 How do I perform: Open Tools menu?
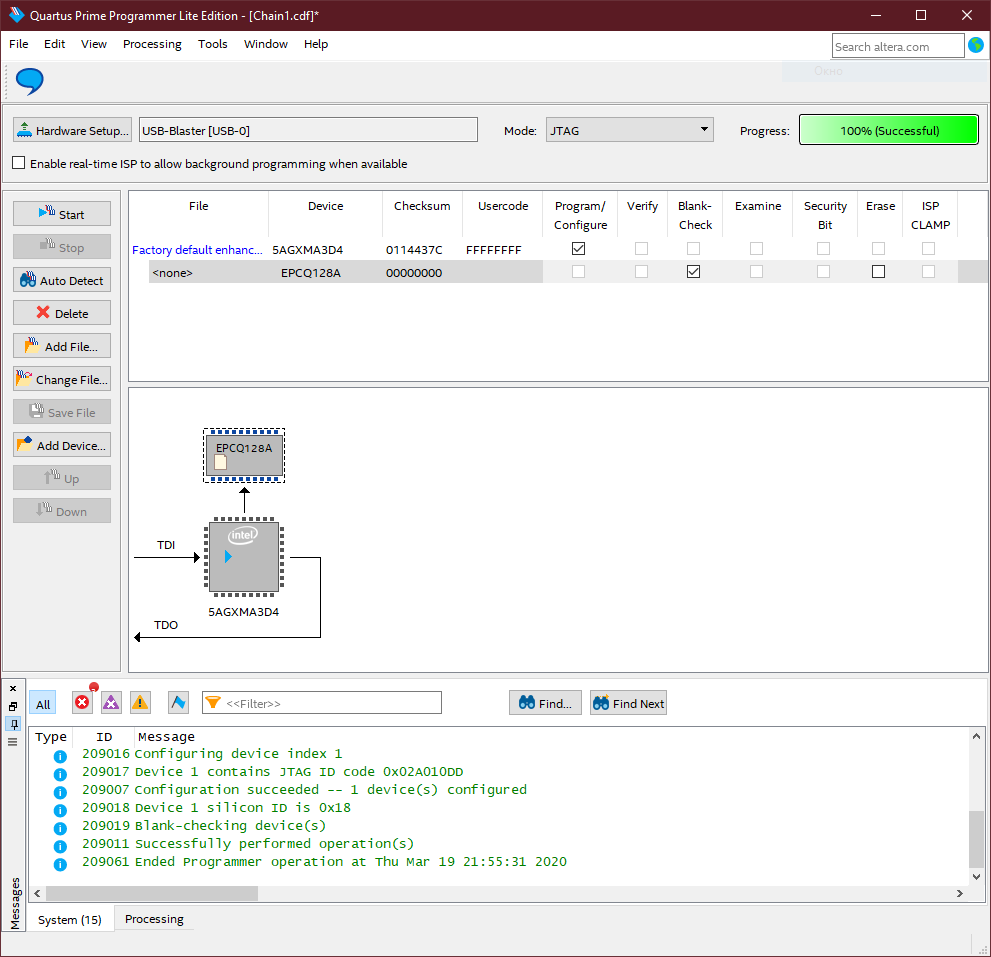point(212,44)
